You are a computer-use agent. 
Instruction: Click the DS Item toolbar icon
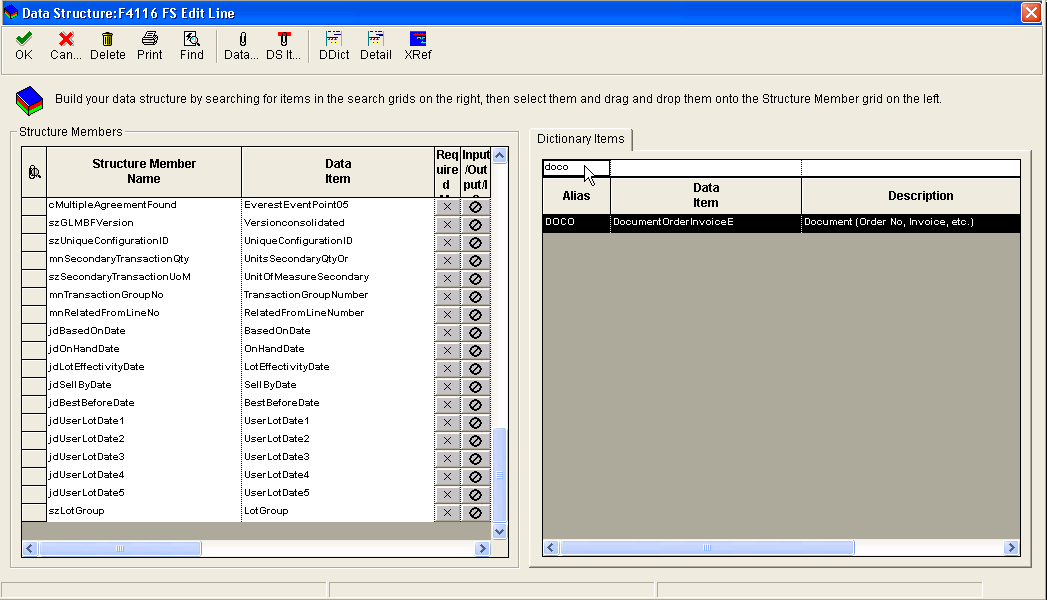pyautogui.click(x=283, y=45)
